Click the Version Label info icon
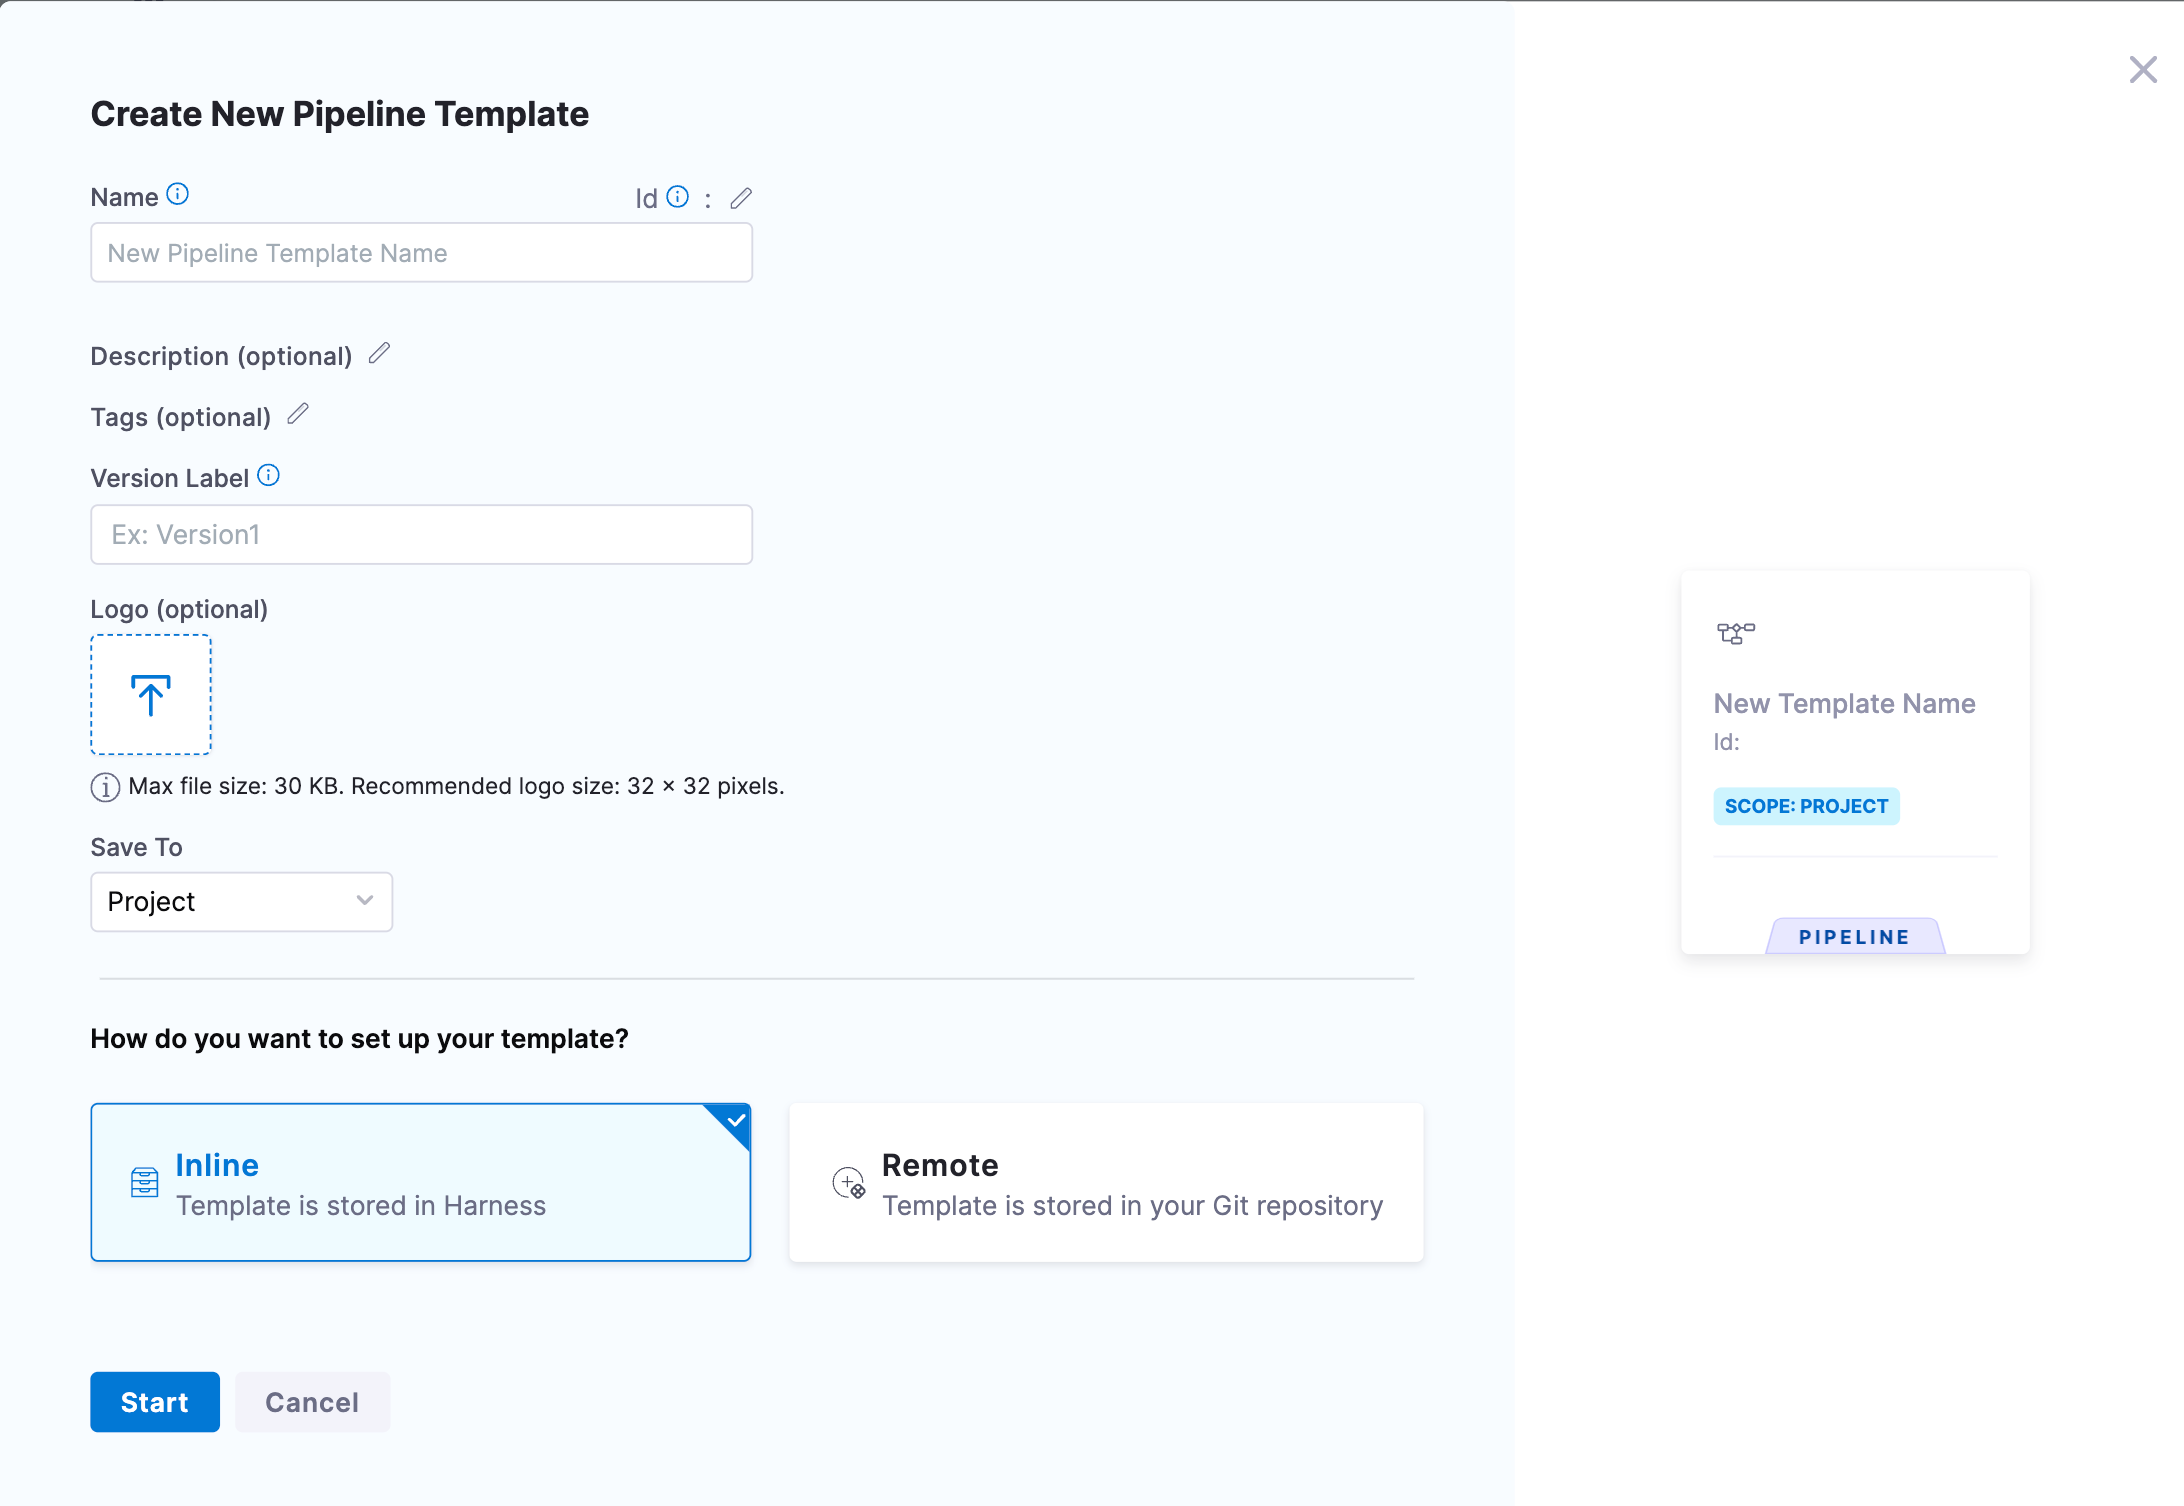 coord(268,475)
